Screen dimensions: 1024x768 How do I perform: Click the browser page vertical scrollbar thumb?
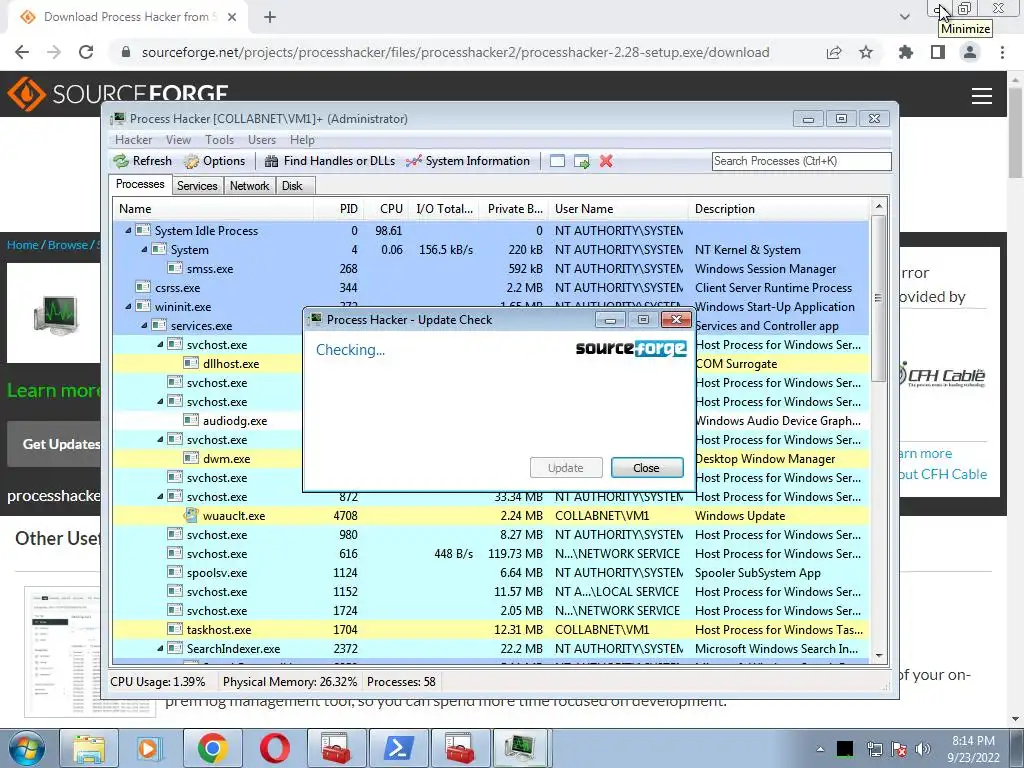(x=1016, y=132)
